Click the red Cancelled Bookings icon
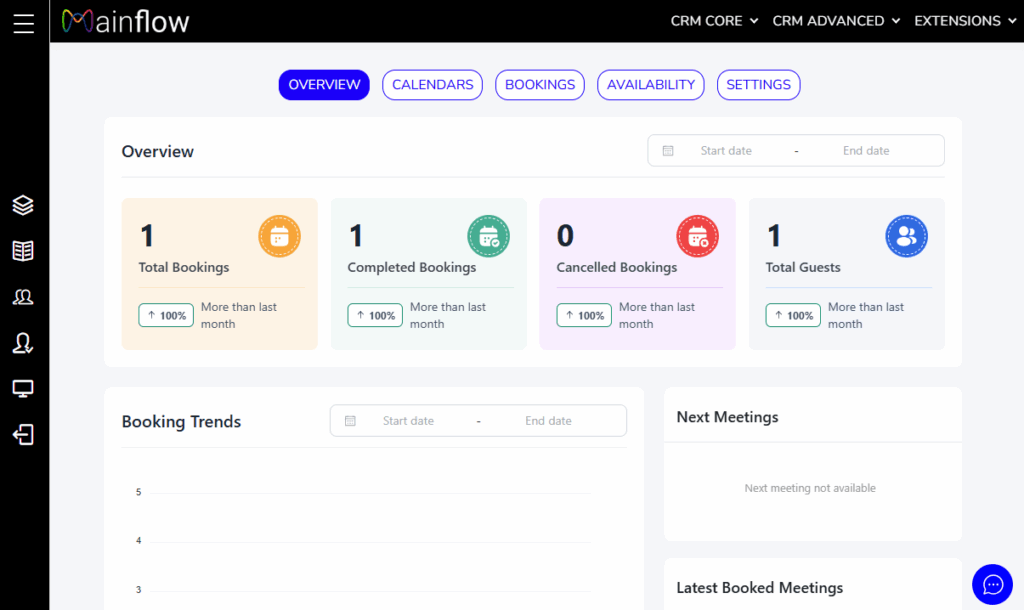Image resolution: width=1024 pixels, height=610 pixels. point(697,236)
